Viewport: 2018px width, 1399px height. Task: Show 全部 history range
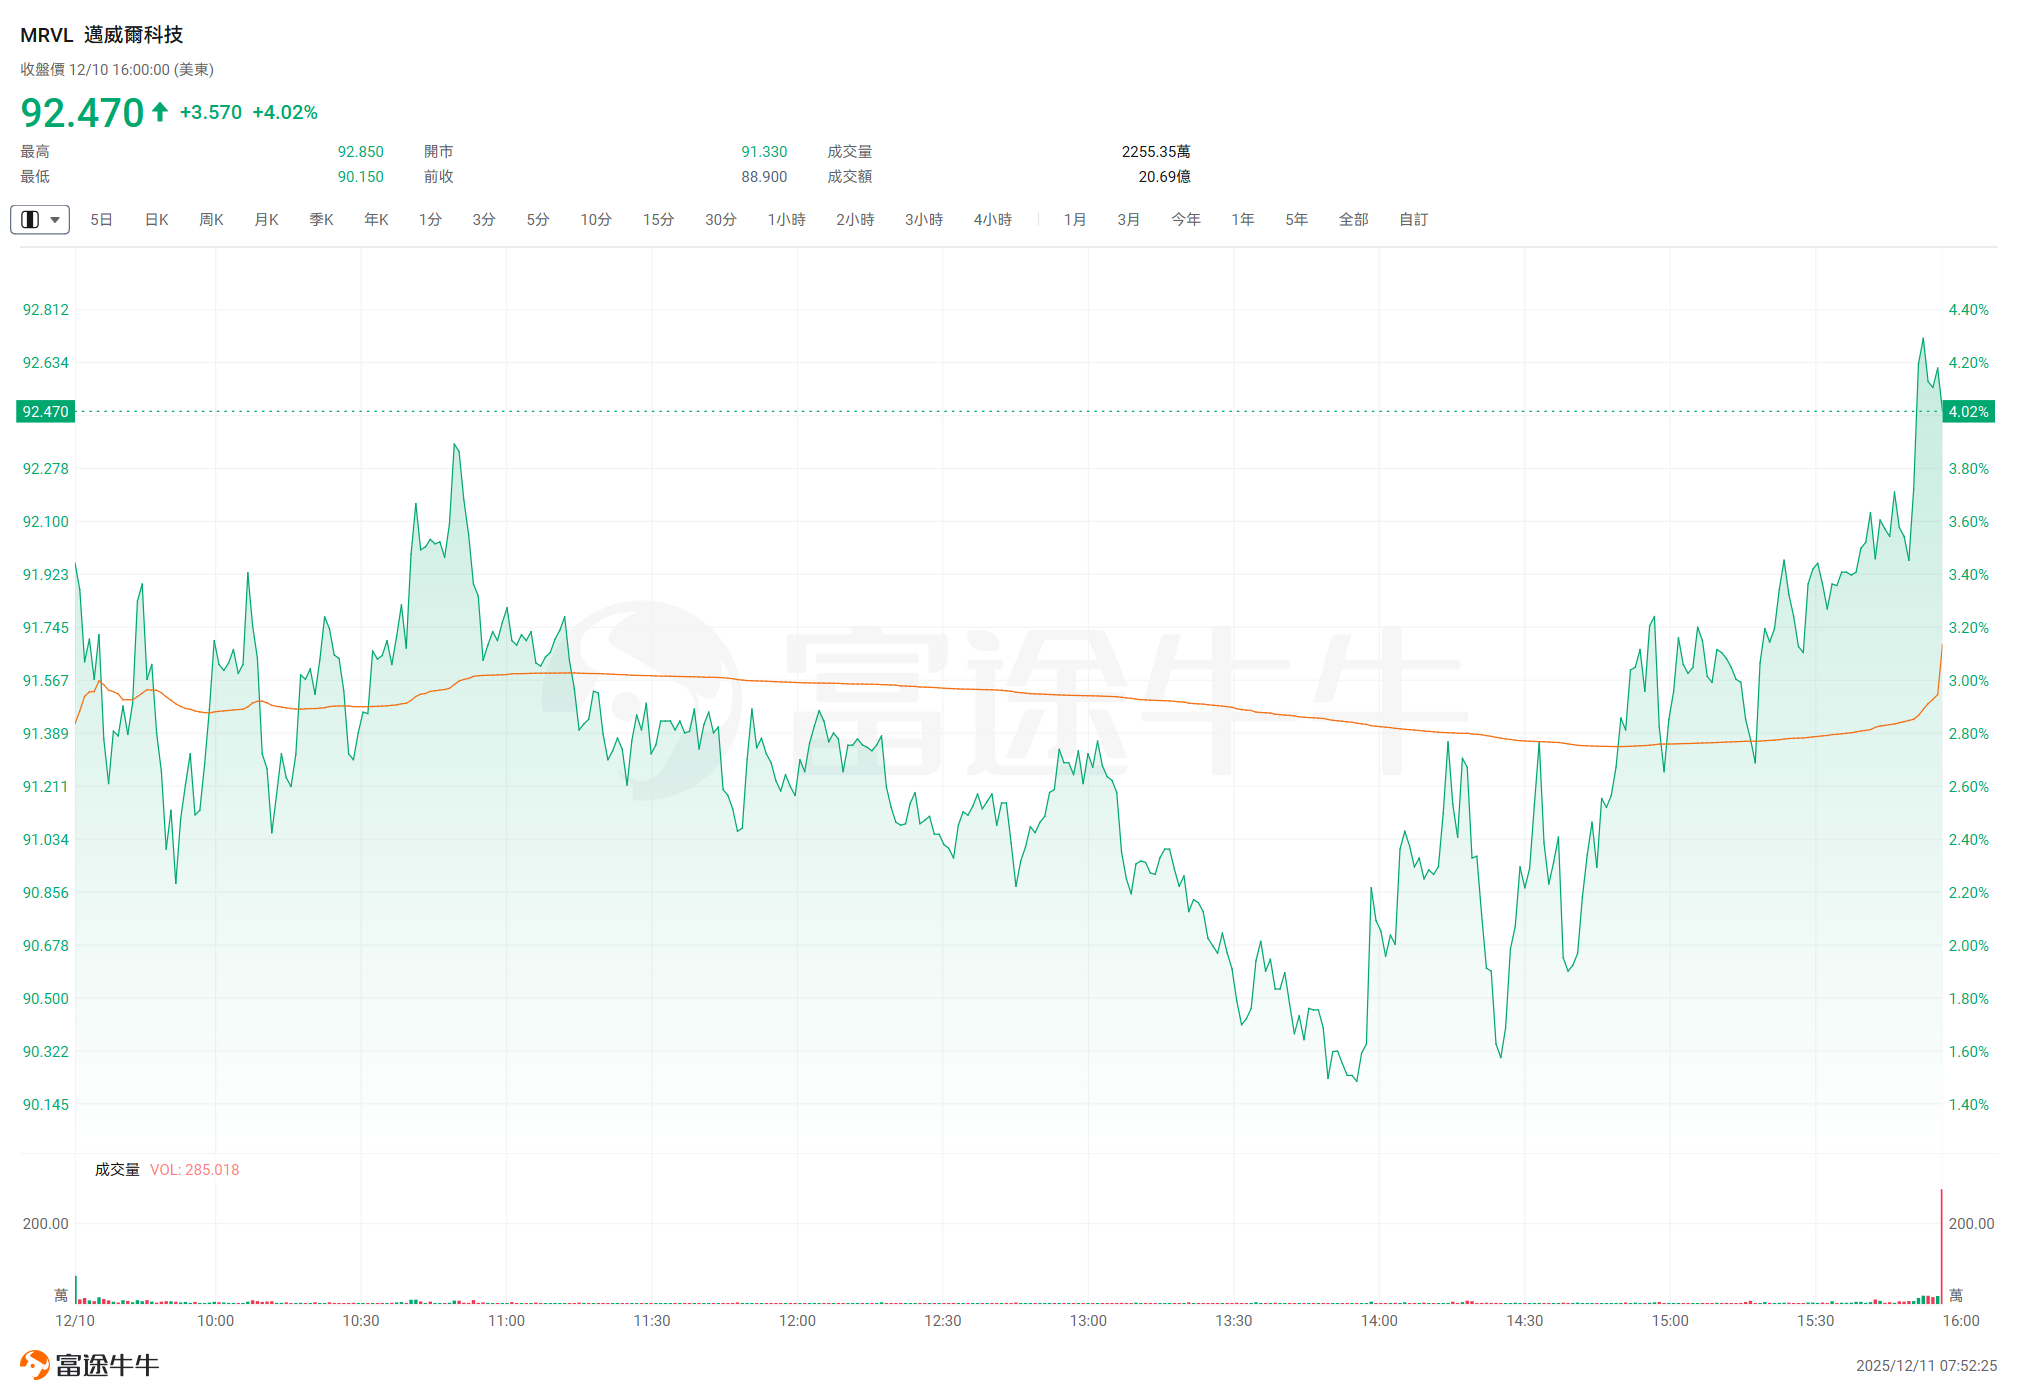point(1353,219)
